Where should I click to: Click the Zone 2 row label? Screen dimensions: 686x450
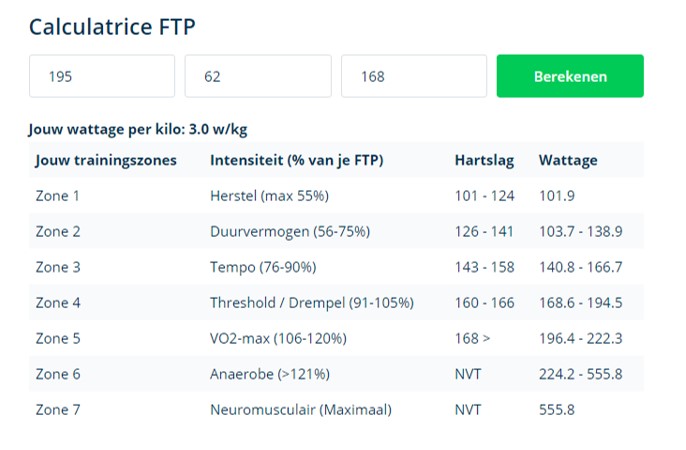pos(58,231)
